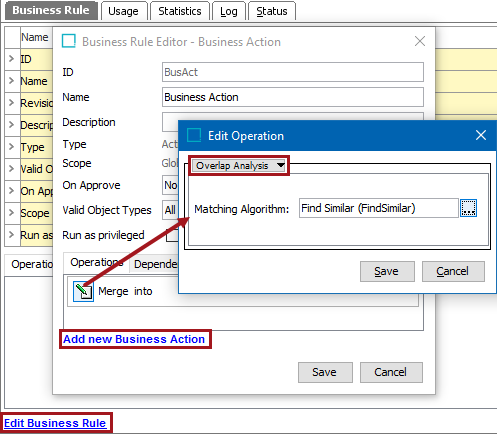Viewport: 497px width, 434px height.
Task: Expand the Type row chevron
Action: tap(12, 147)
